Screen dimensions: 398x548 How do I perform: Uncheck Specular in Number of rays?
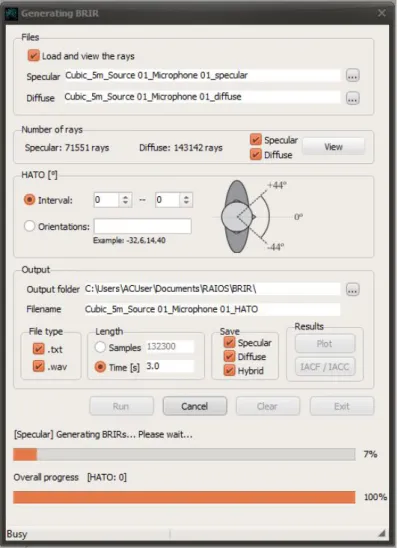[256, 140]
